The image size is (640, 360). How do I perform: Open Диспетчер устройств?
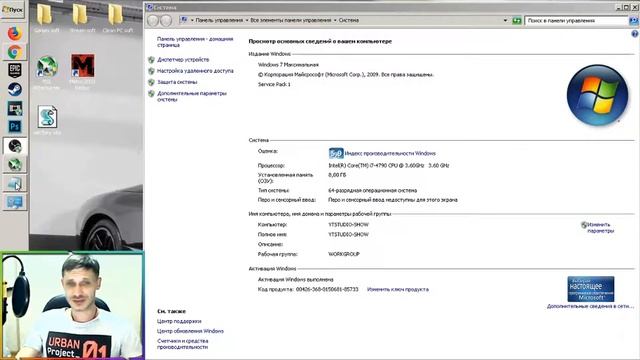[183, 60]
